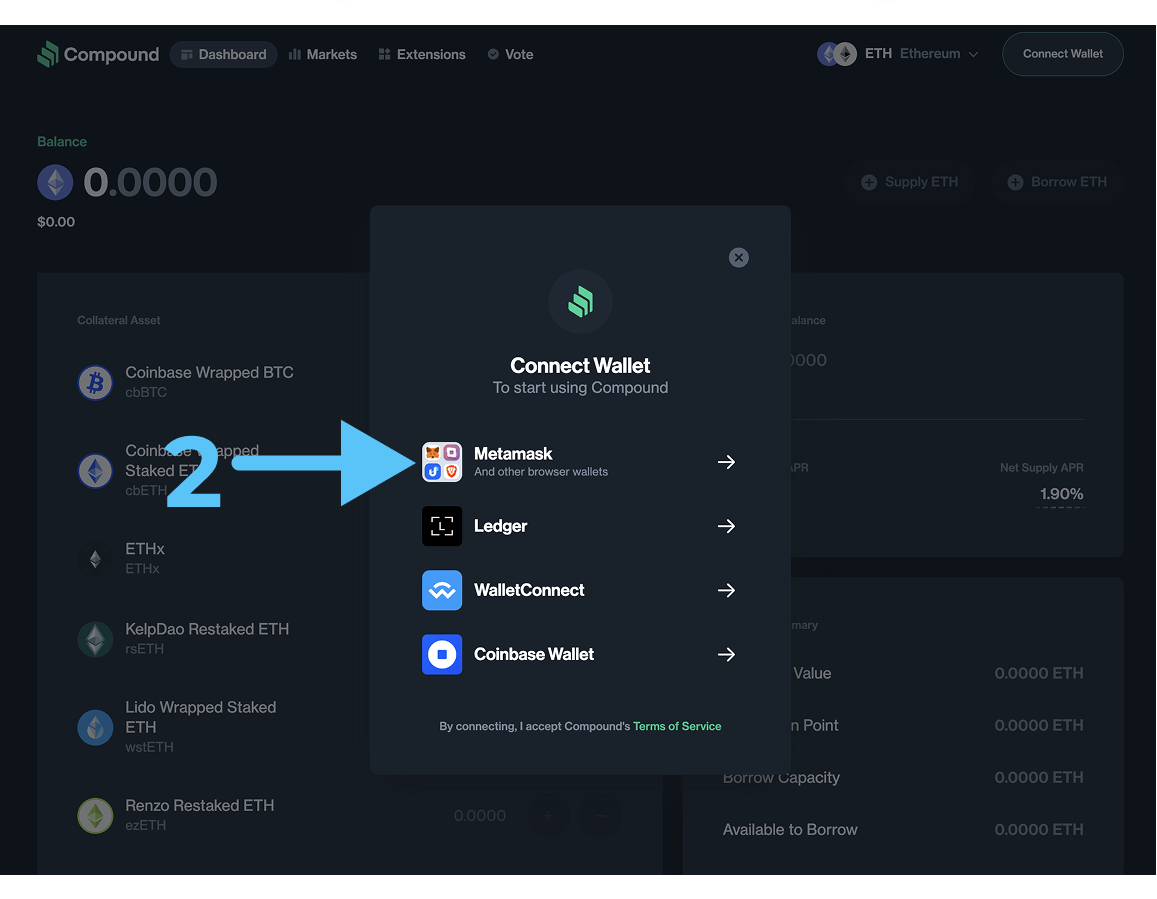Click the Renzo Restaked ETH asset icon
Image resolution: width=1157 pixels, height=899 pixels.
95,815
